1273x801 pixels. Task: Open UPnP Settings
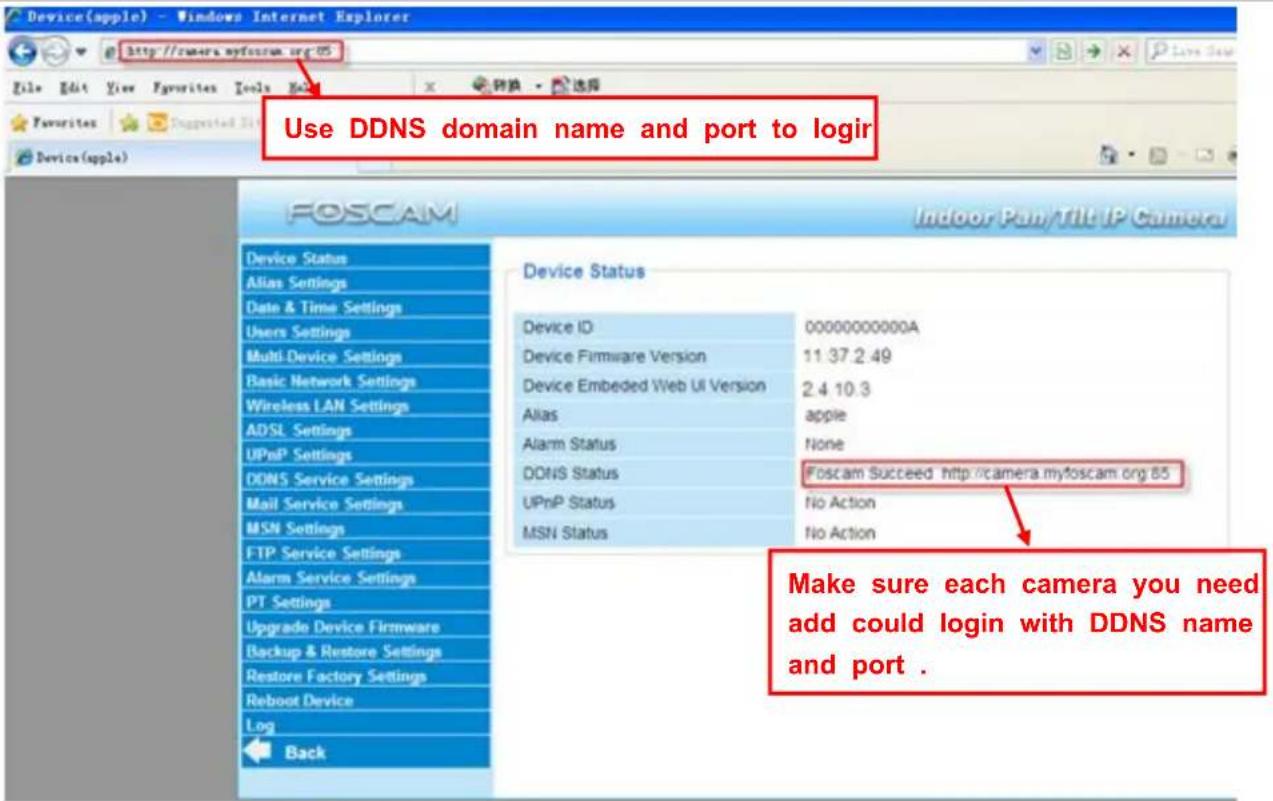(366, 454)
